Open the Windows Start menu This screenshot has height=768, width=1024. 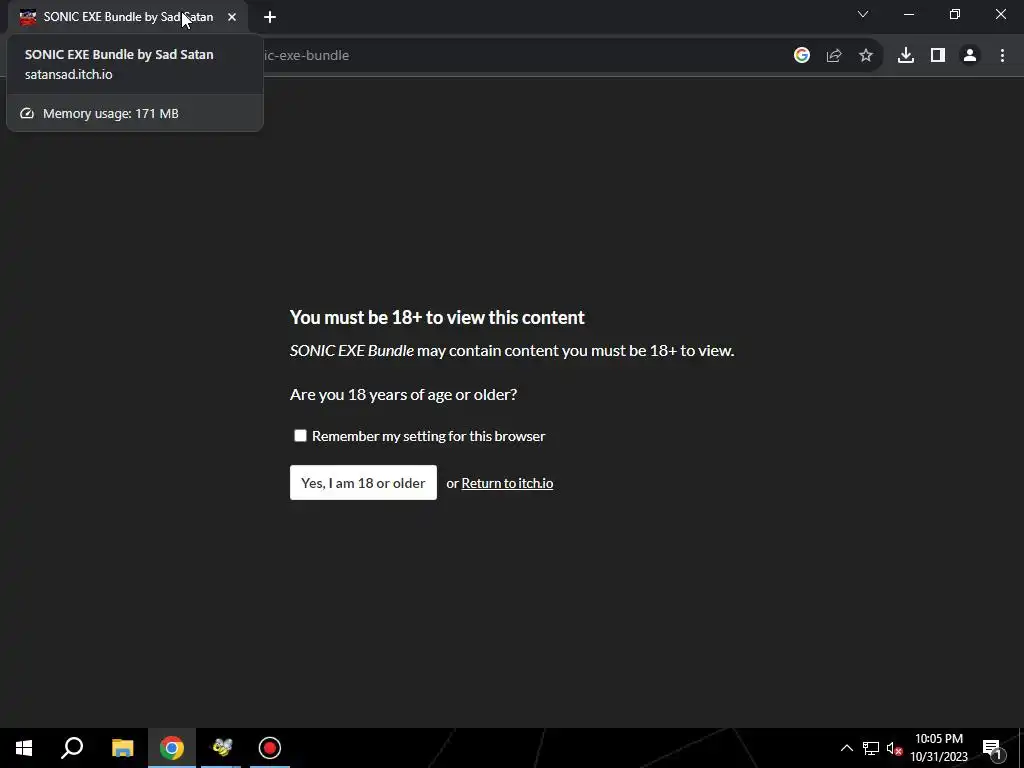coord(24,748)
